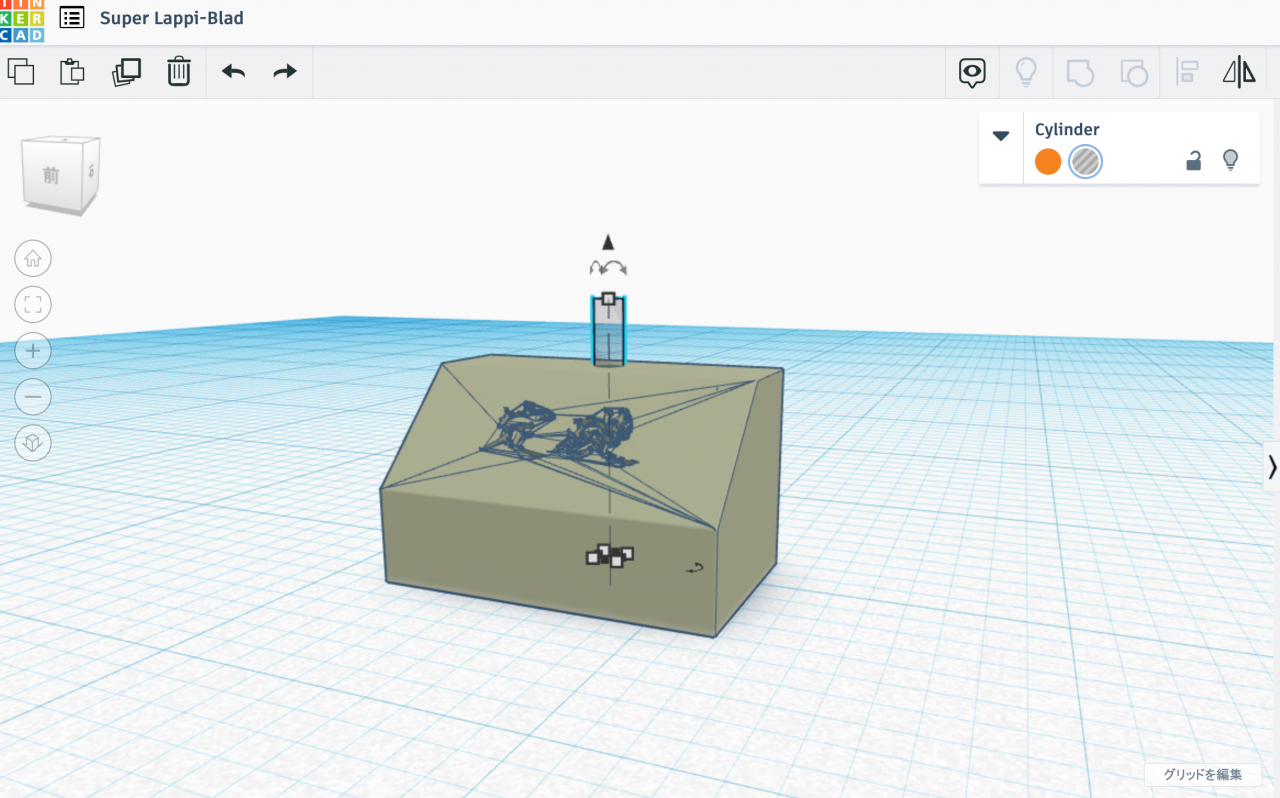The width and height of the screenshot is (1280, 798).
Task: Select the orange Solid color swatch
Action: [1048, 161]
